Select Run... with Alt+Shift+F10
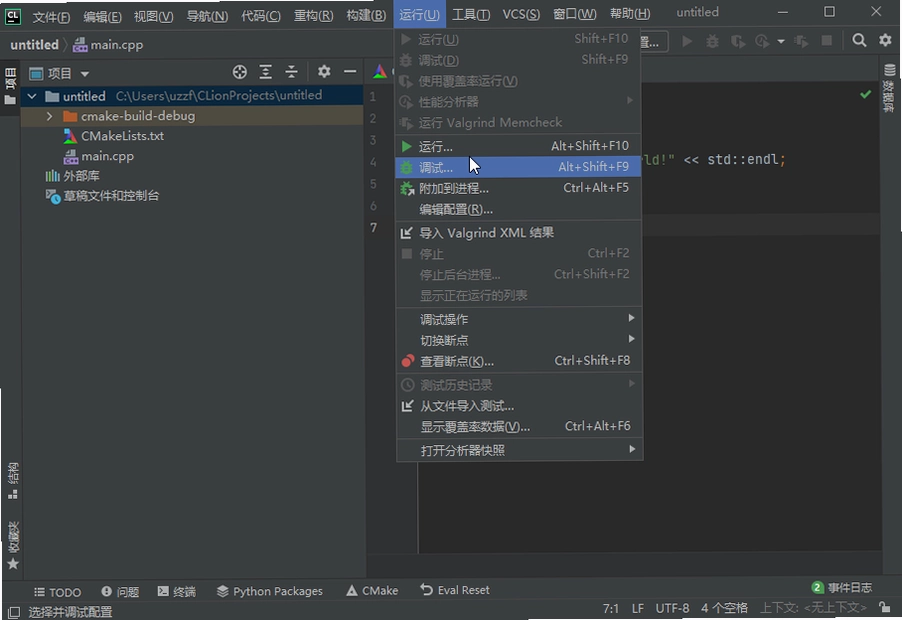 [x=519, y=146]
